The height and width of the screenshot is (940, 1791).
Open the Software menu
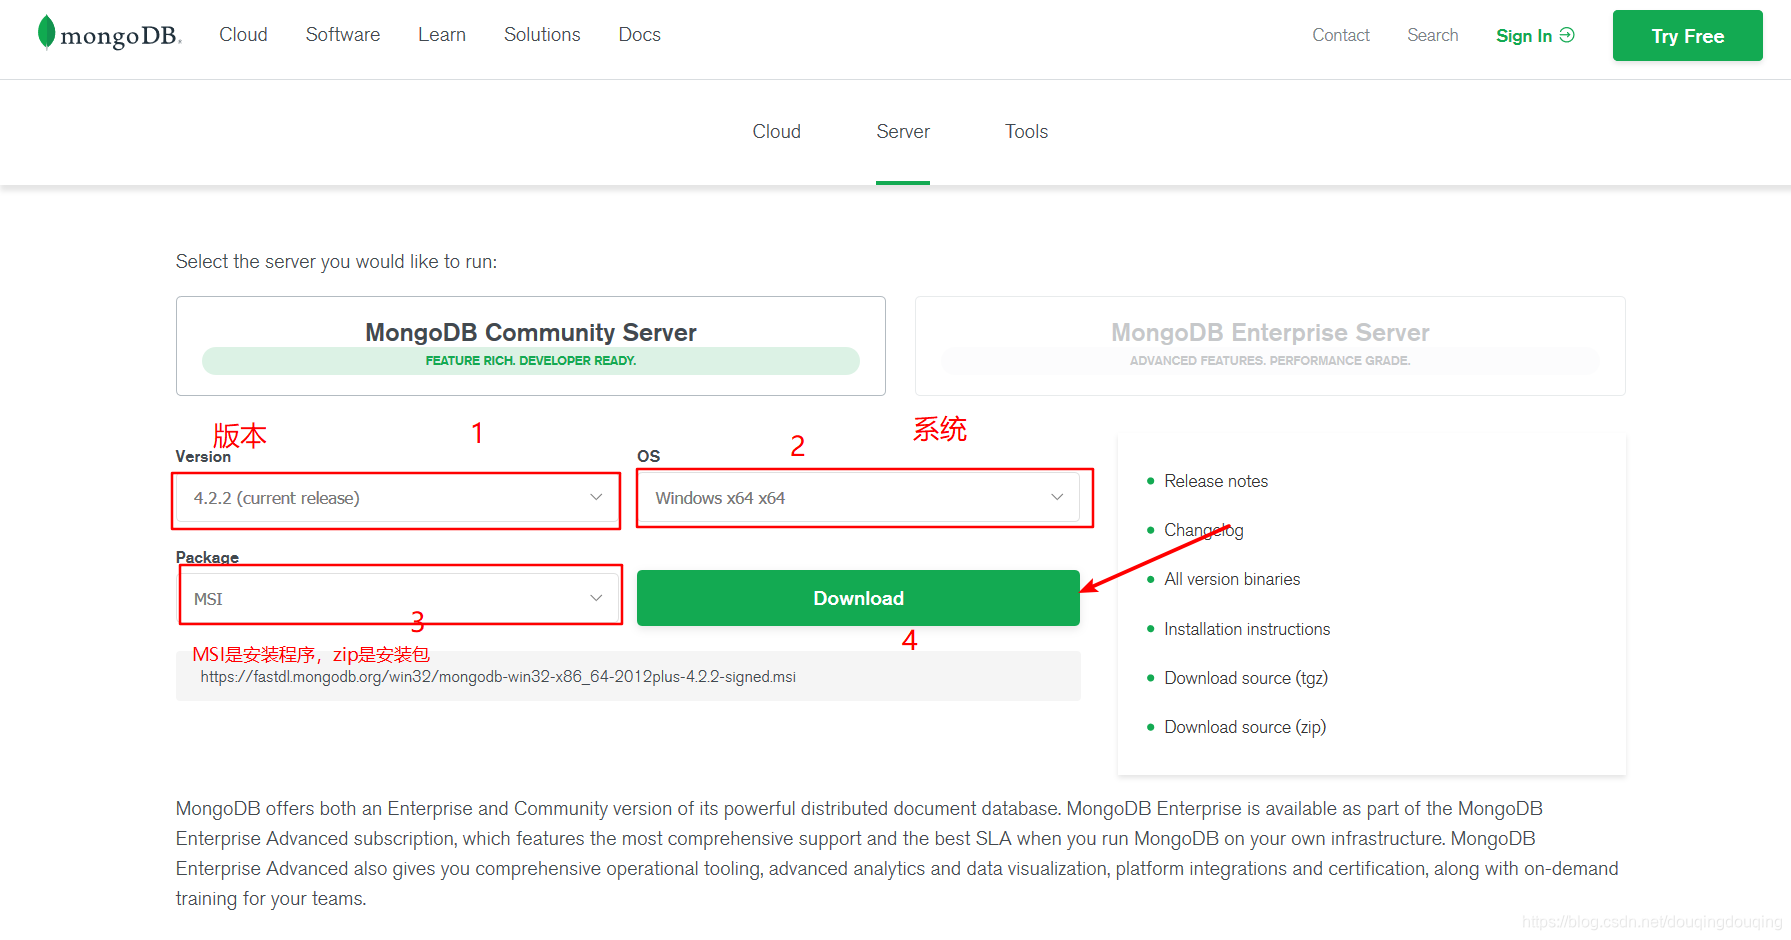(343, 35)
